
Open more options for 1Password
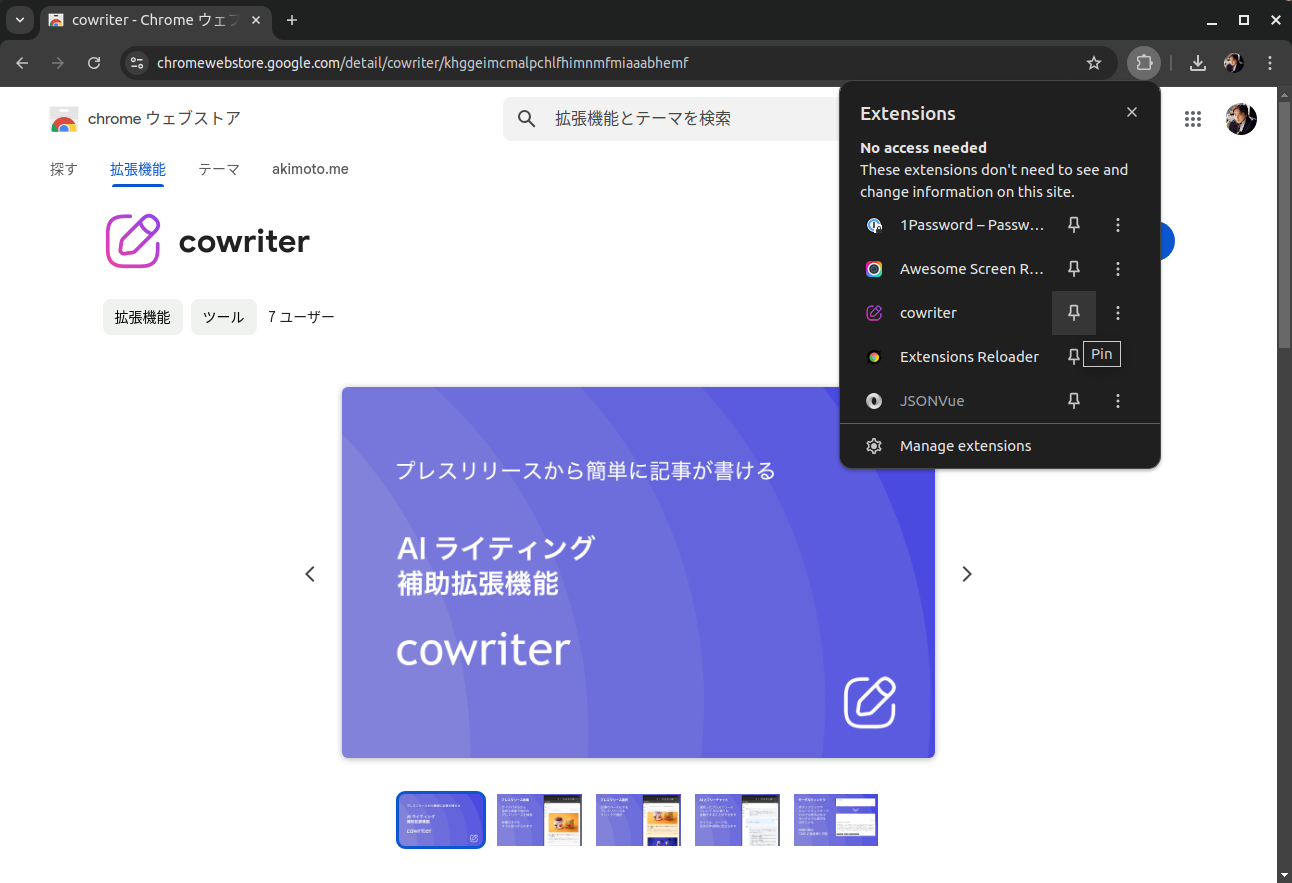click(x=1118, y=225)
